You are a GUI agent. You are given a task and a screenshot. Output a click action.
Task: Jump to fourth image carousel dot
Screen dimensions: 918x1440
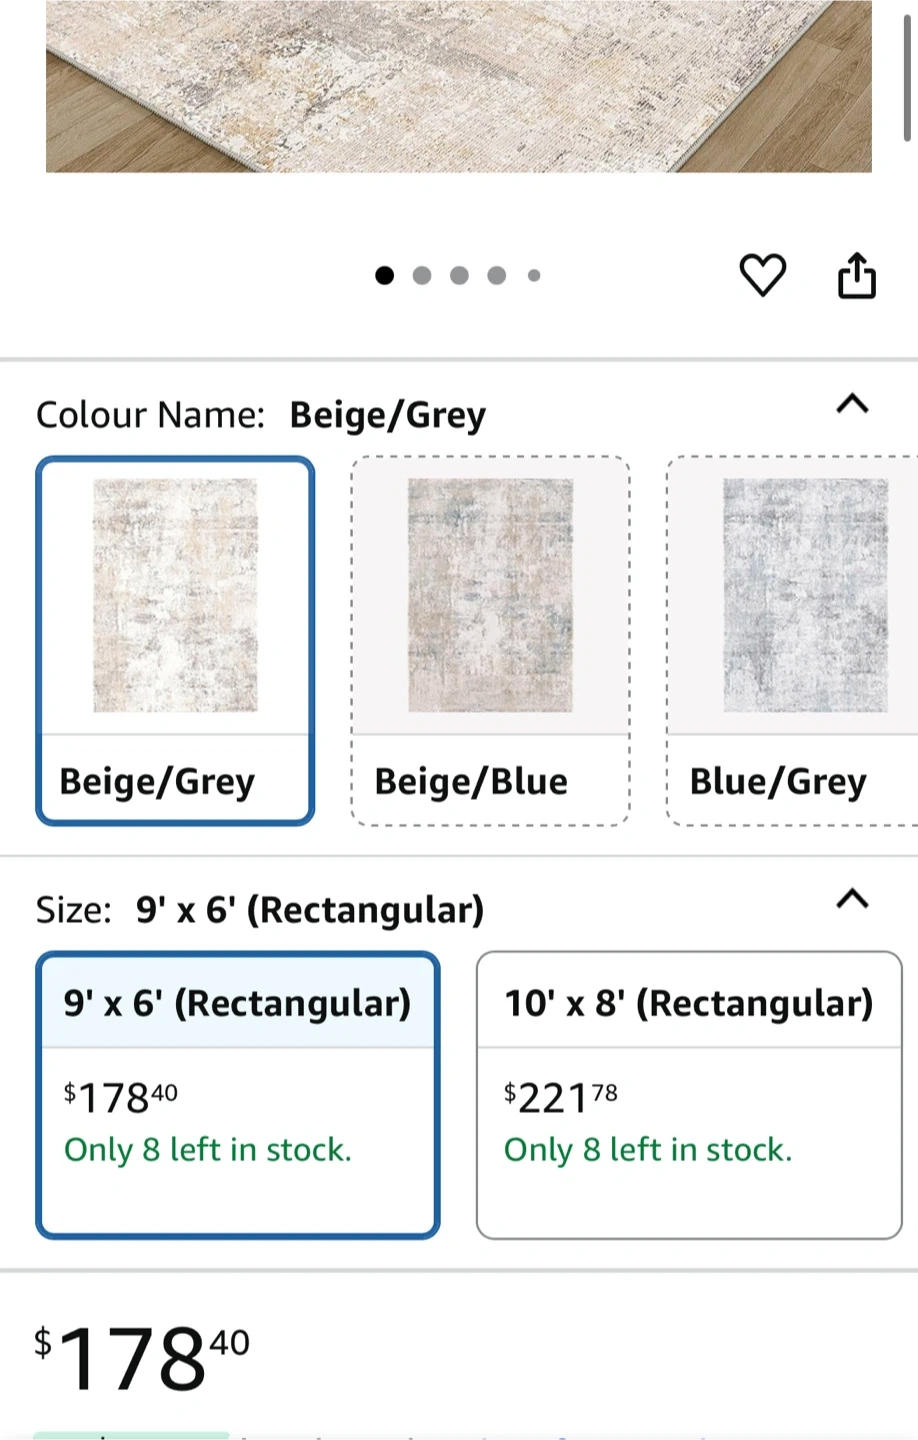tap(497, 275)
